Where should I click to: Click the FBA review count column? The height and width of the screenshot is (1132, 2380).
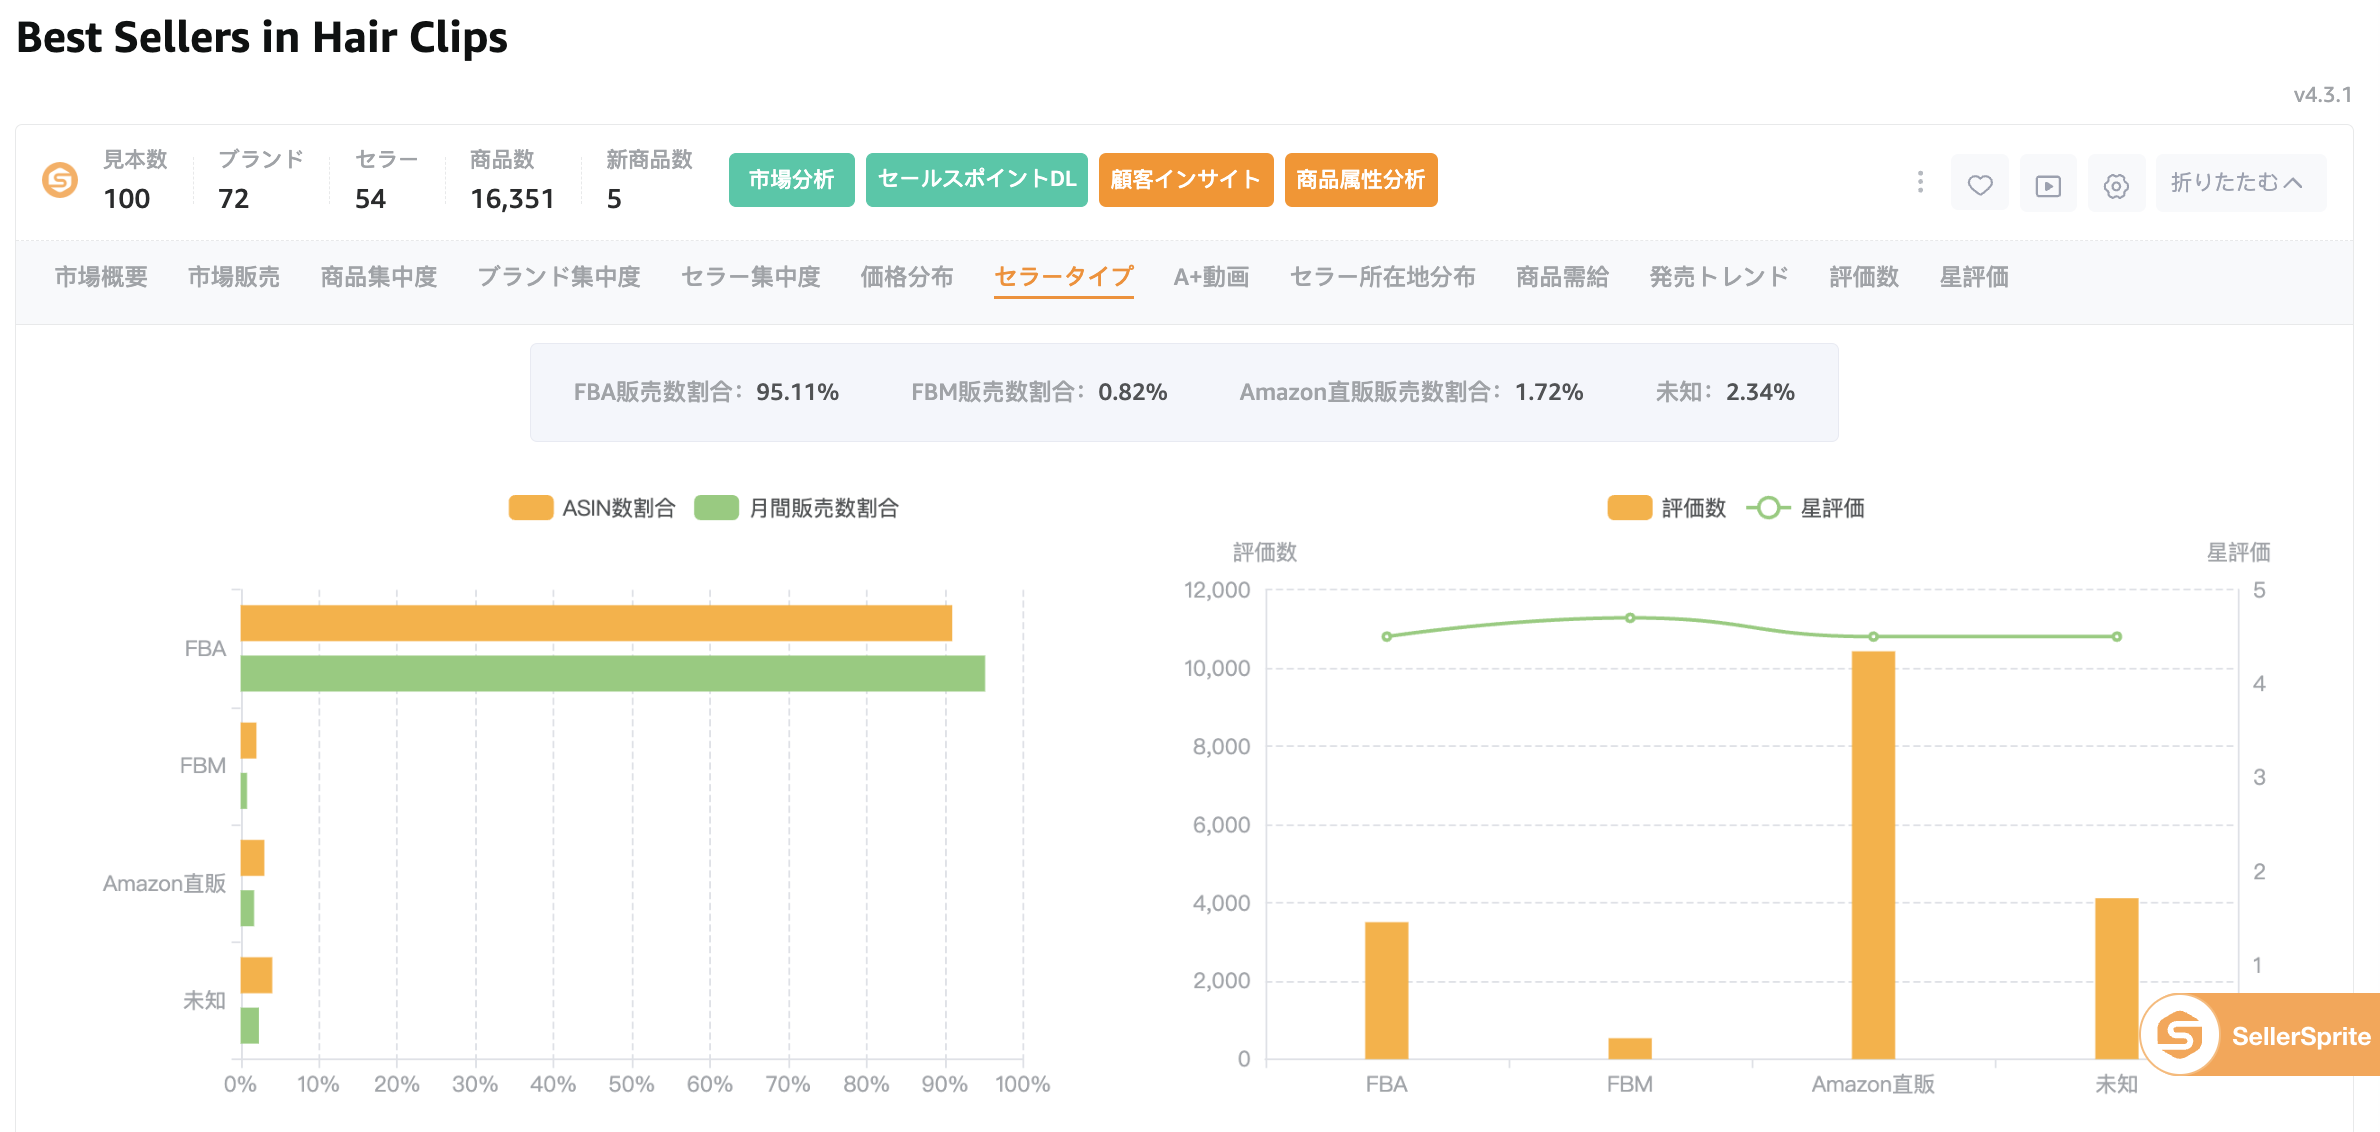click(x=1386, y=990)
